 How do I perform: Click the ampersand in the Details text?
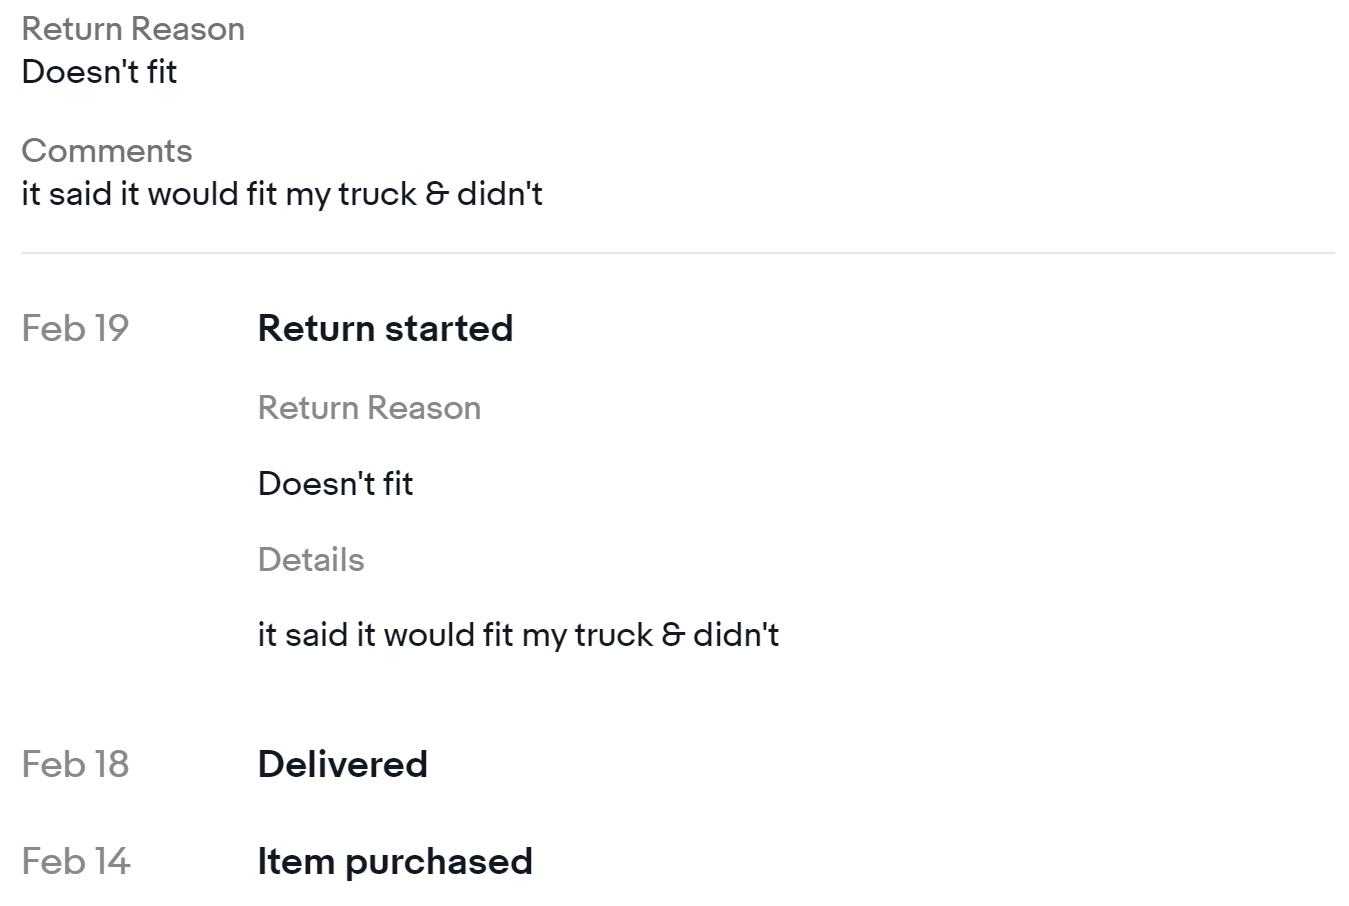(673, 635)
